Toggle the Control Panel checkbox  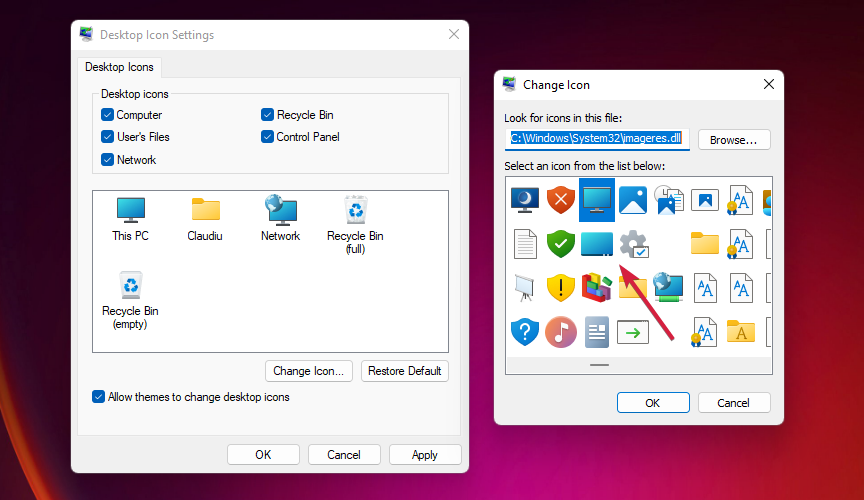[267, 137]
